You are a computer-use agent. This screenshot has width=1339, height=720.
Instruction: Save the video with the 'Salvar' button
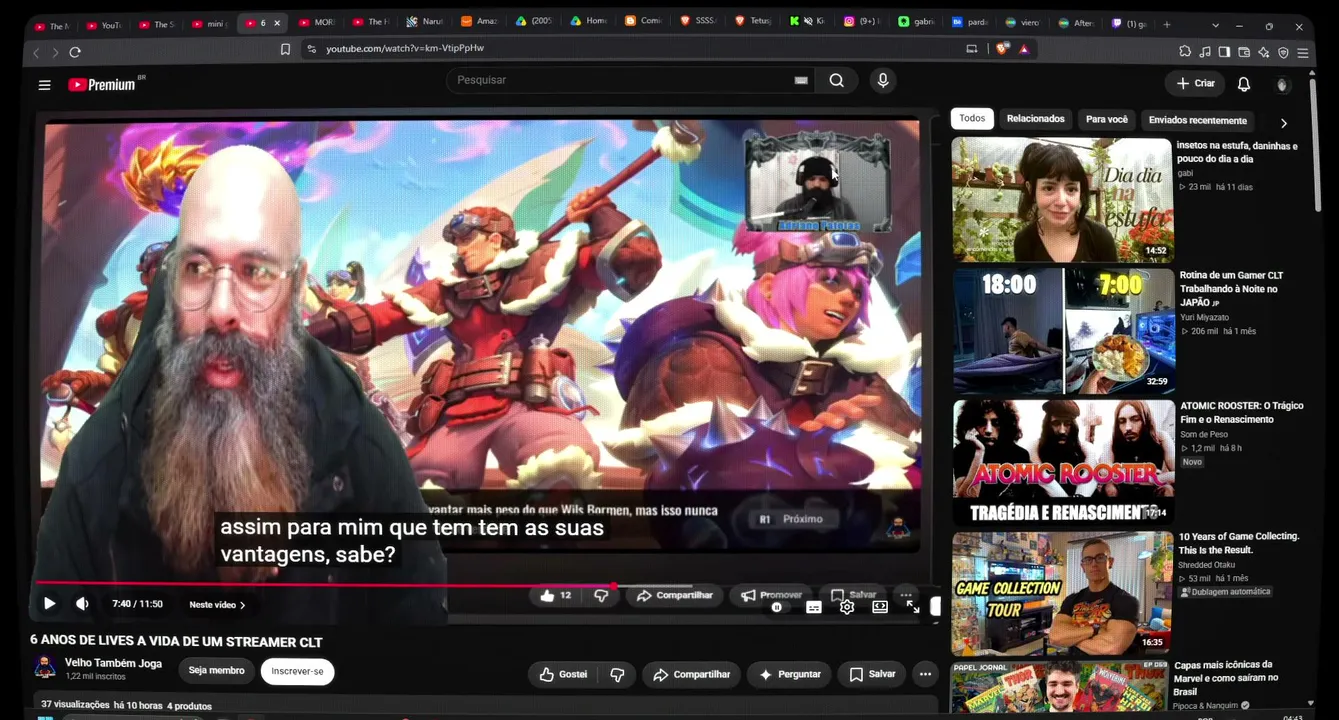coord(872,675)
